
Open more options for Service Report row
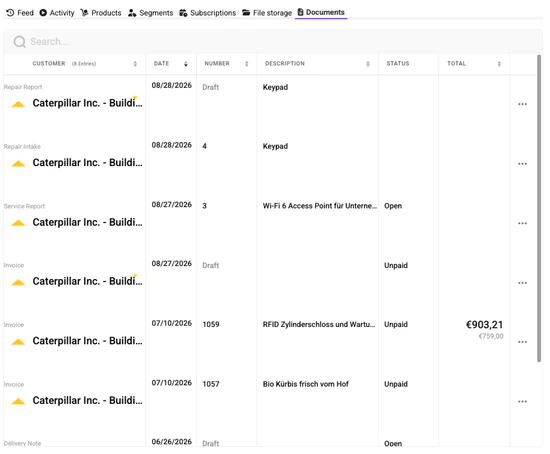pos(522,223)
